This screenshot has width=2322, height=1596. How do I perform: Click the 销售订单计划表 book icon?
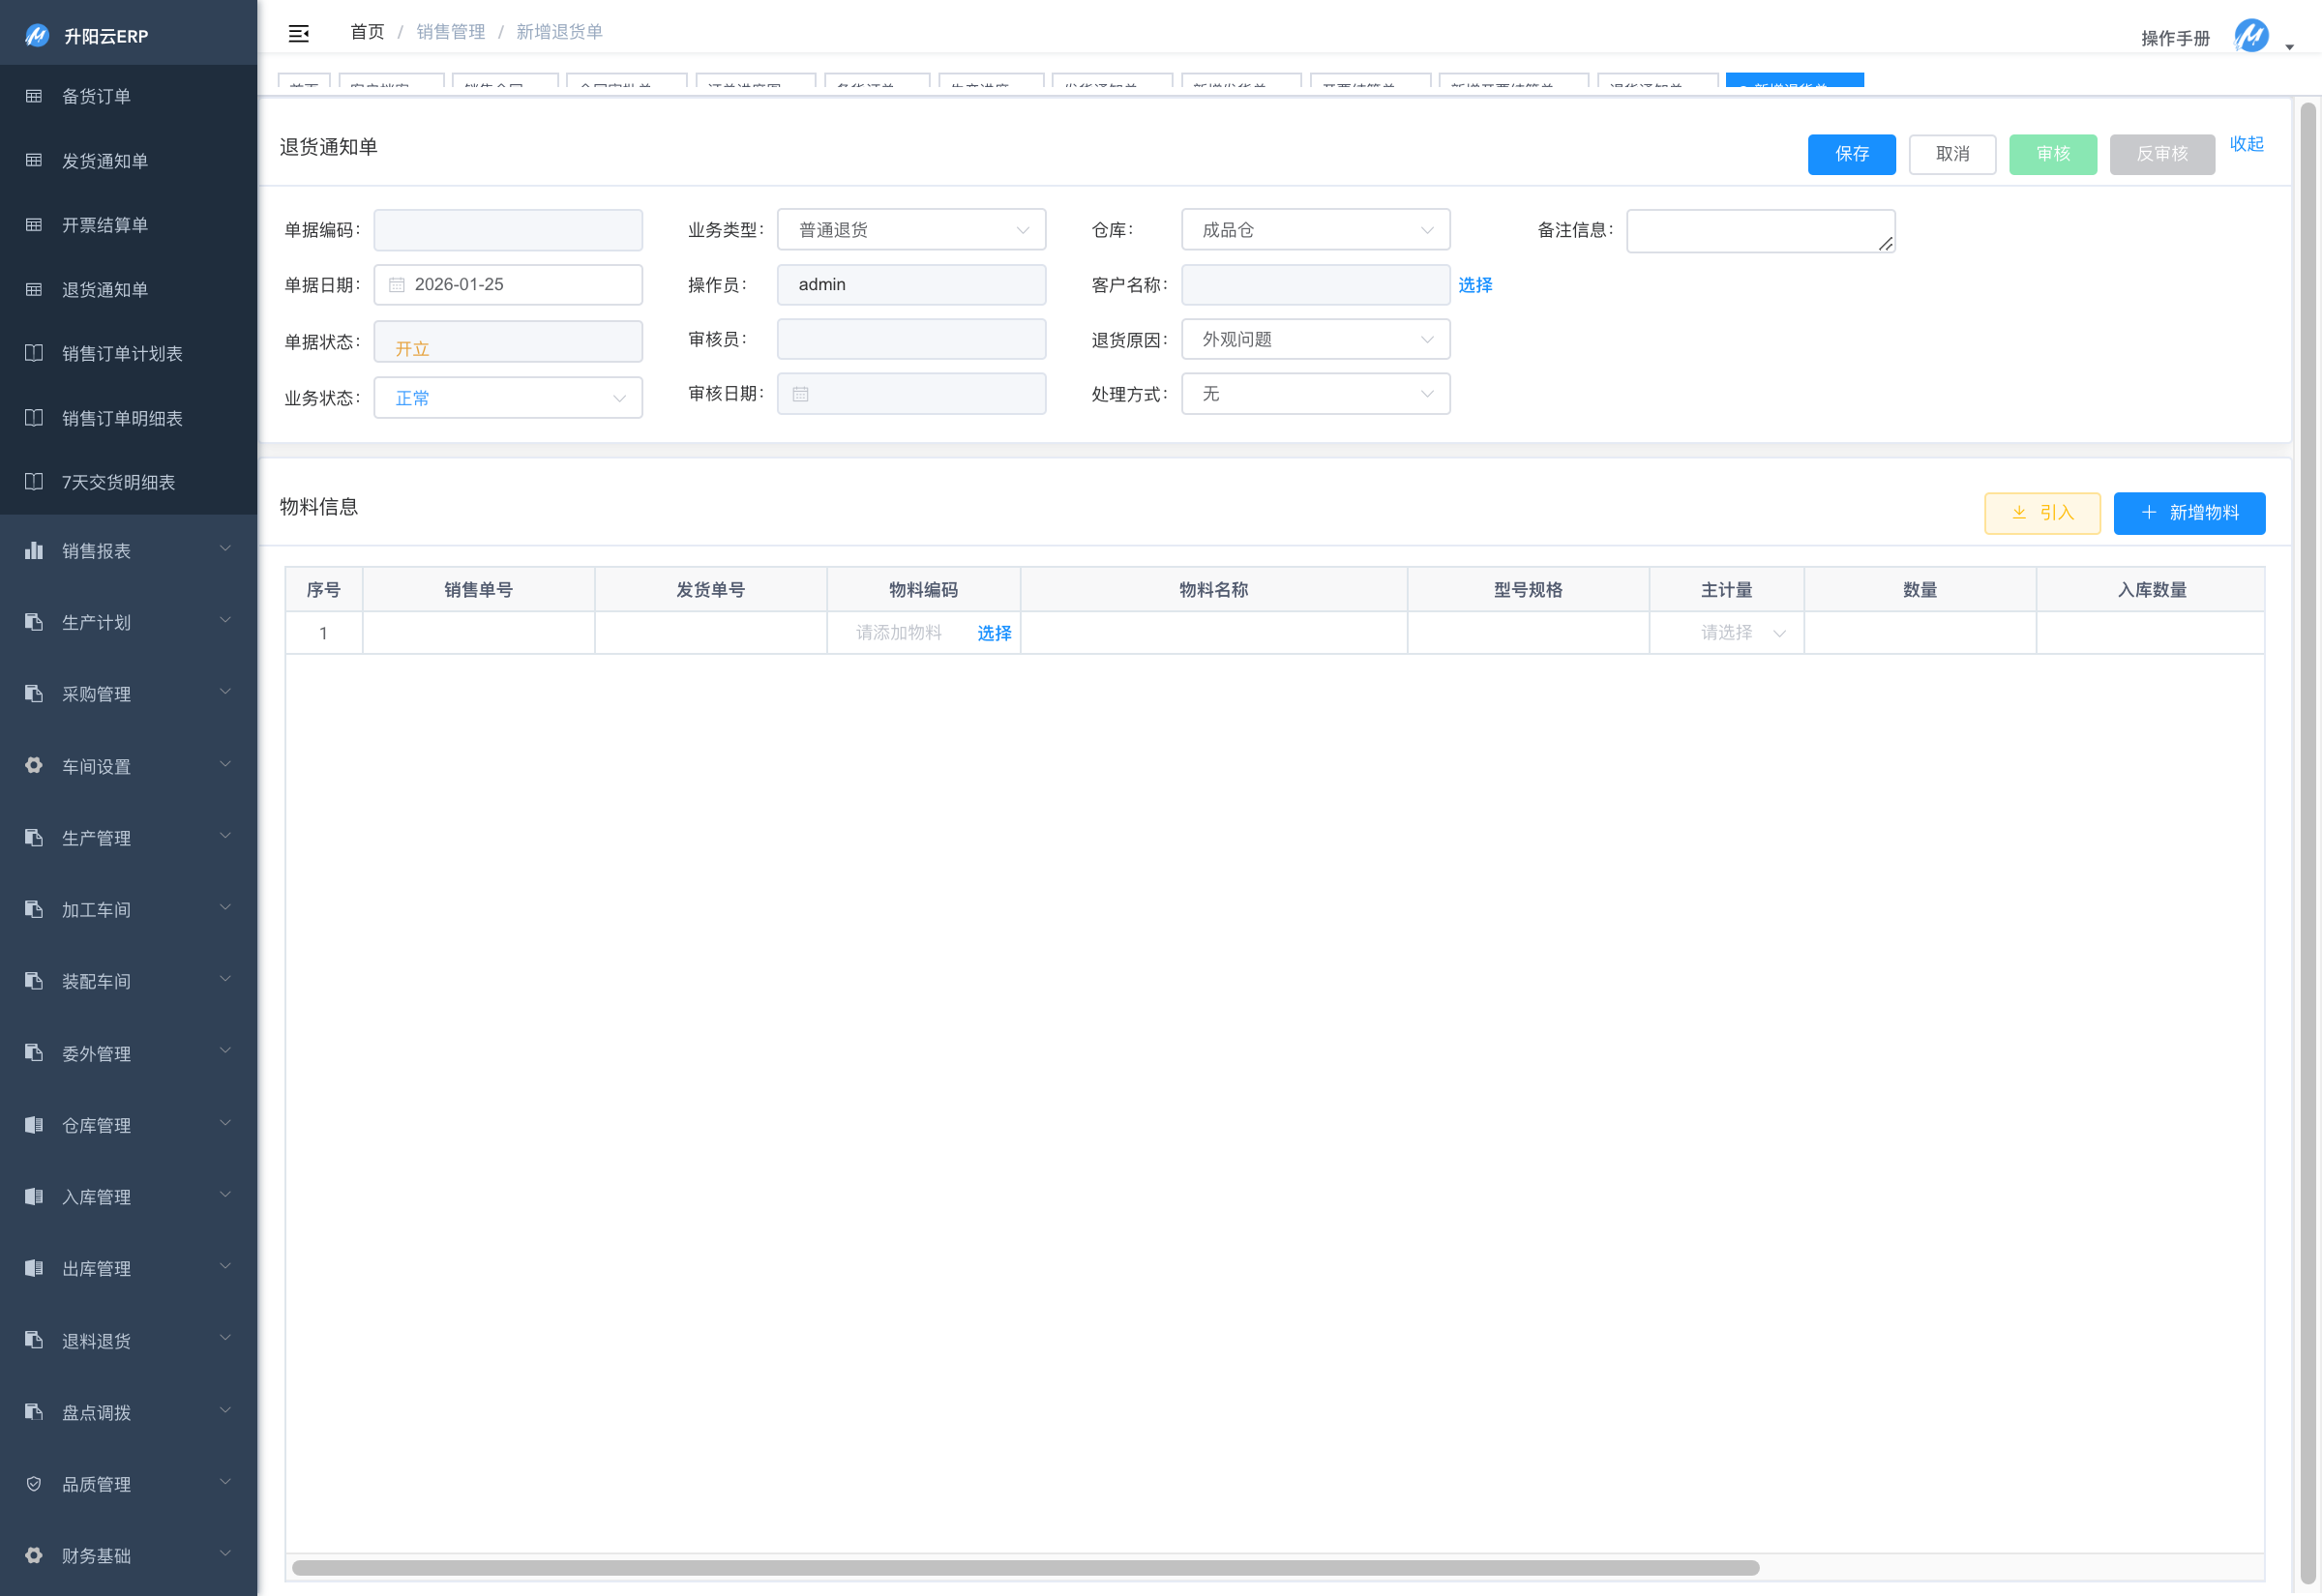pyautogui.click(x=34, y=353)
